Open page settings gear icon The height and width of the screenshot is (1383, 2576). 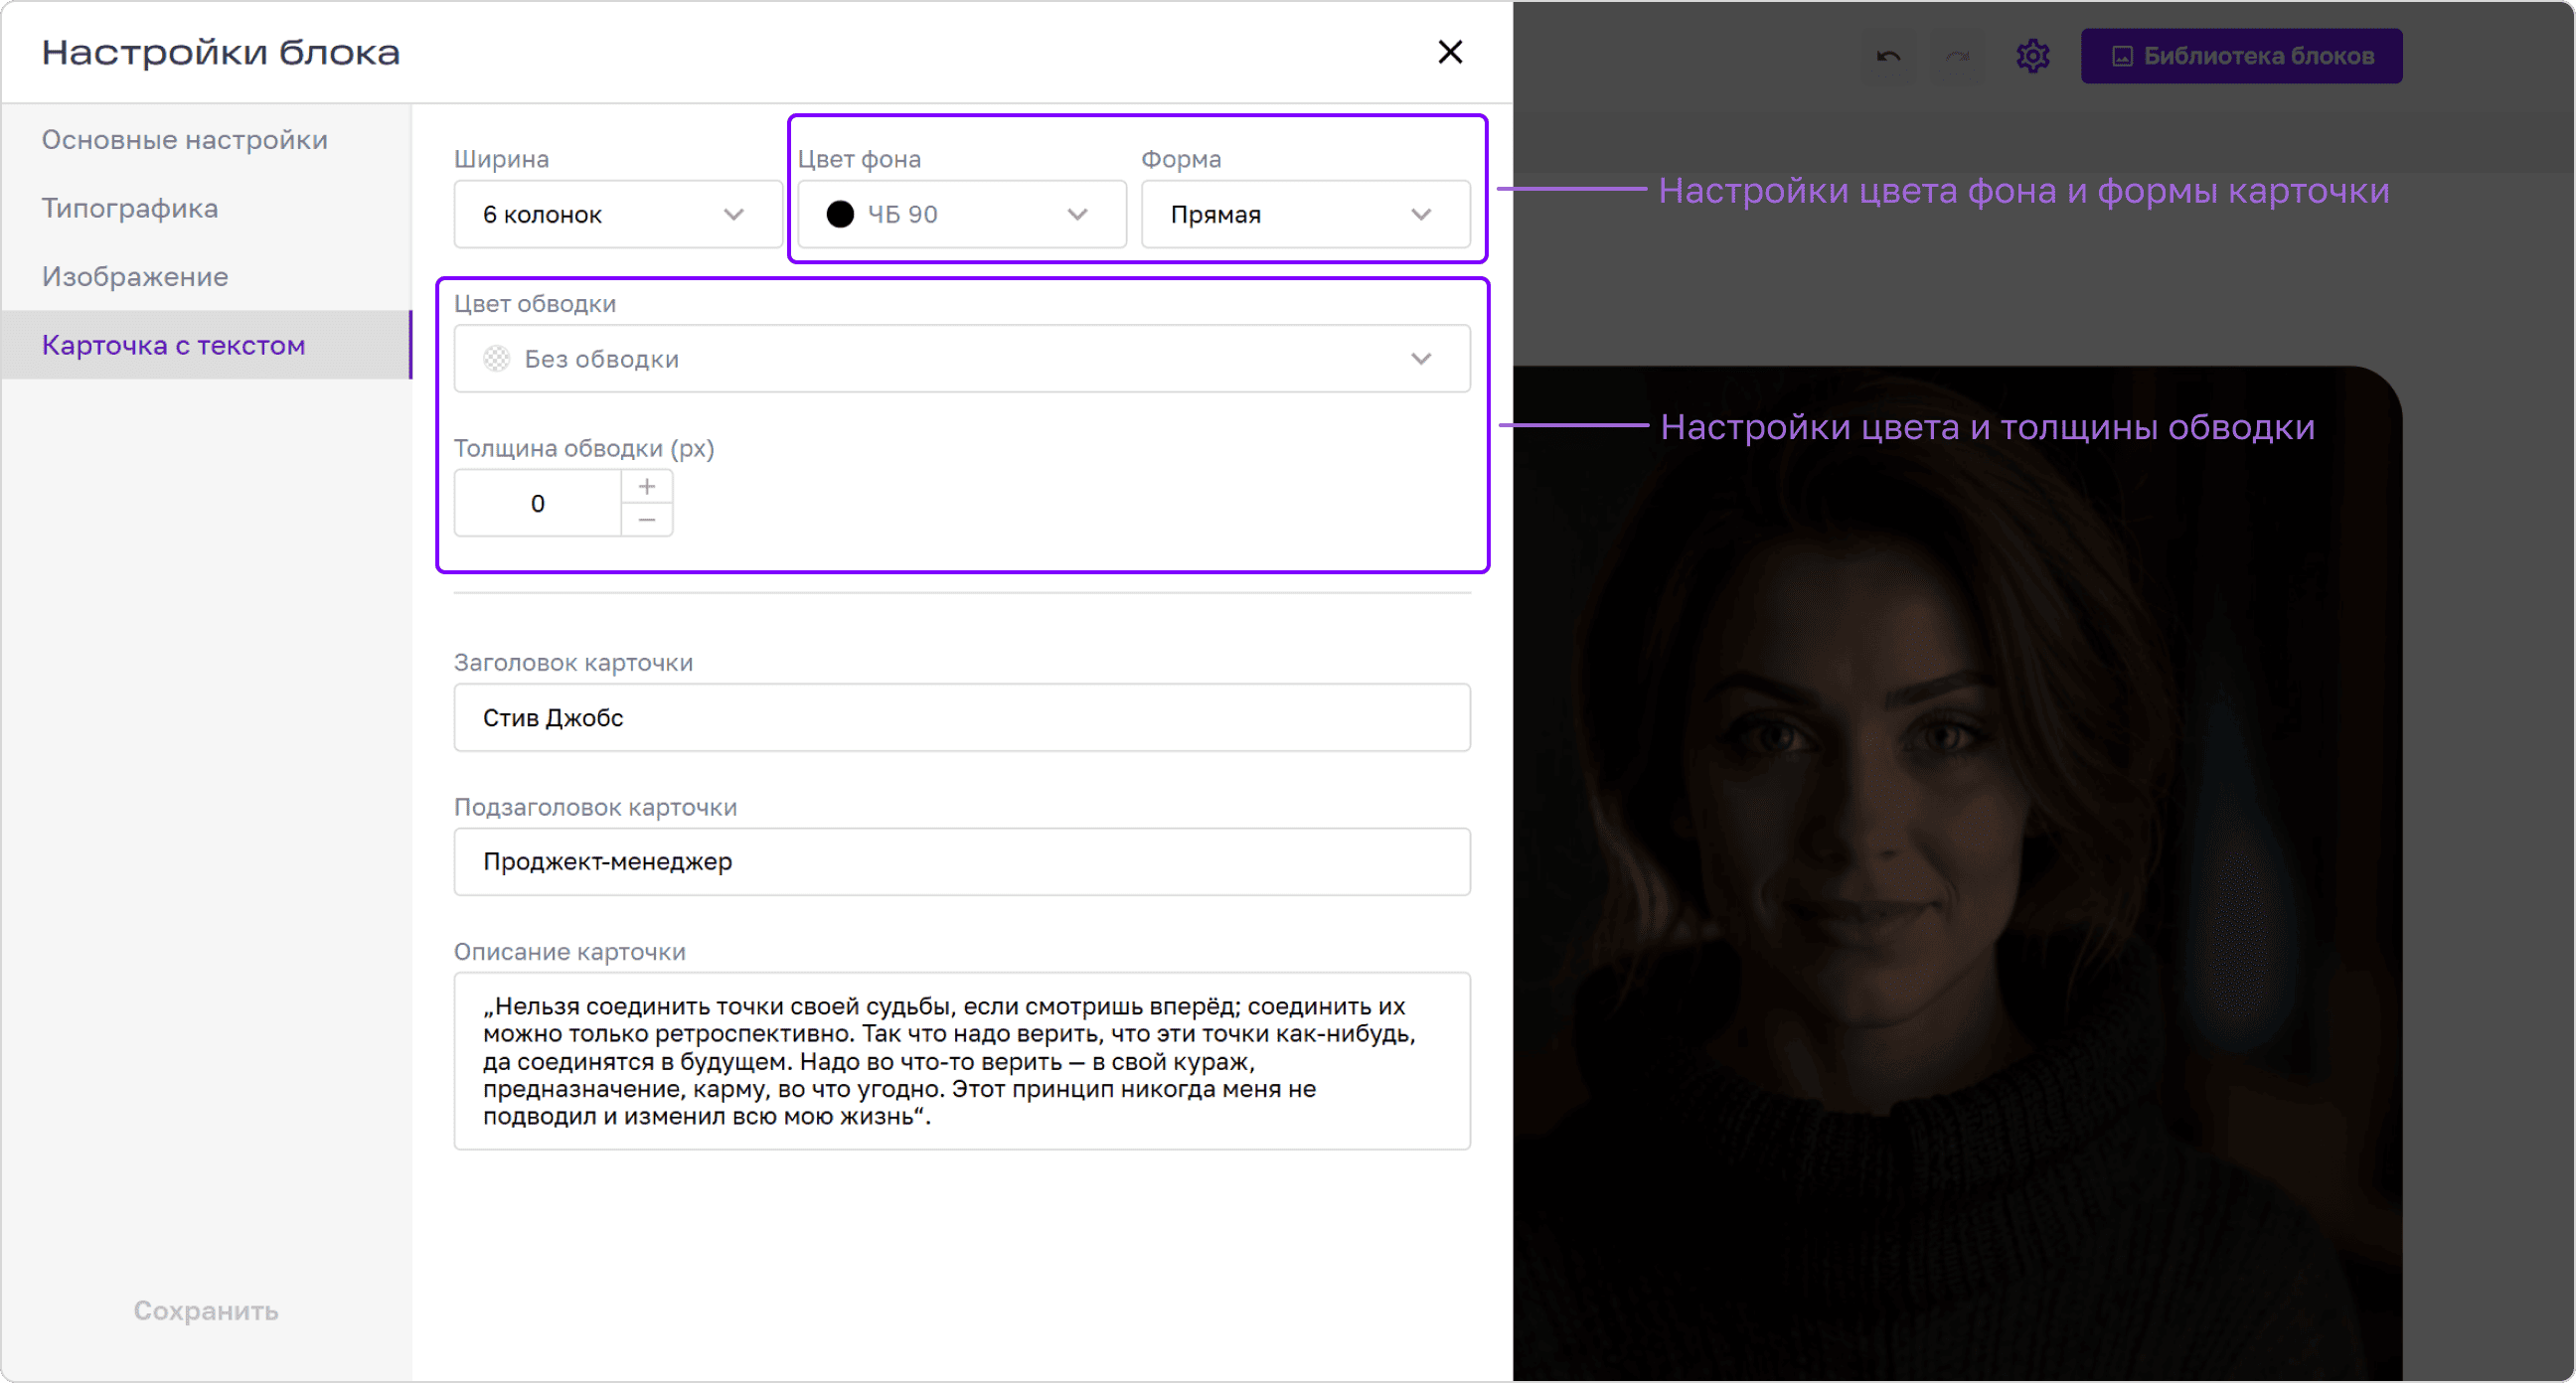2032,56
